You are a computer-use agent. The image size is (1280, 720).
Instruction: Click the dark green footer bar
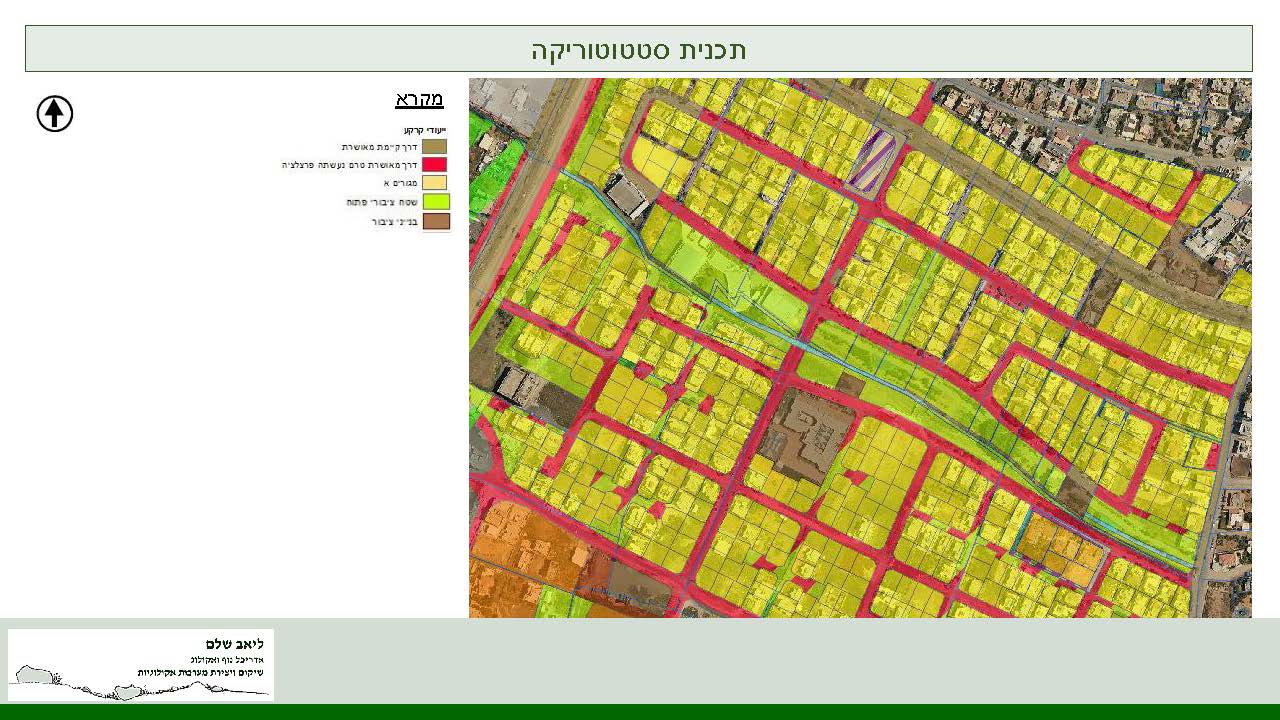click(640, 712)
